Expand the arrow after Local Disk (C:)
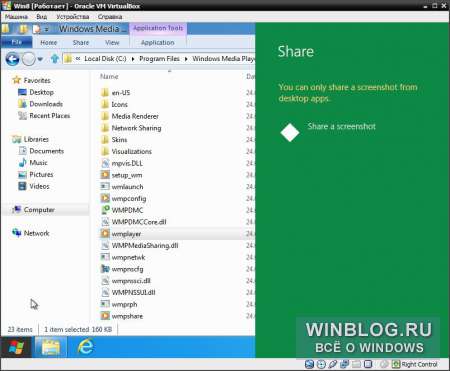The image size is (450, 371). click(133, 59)
